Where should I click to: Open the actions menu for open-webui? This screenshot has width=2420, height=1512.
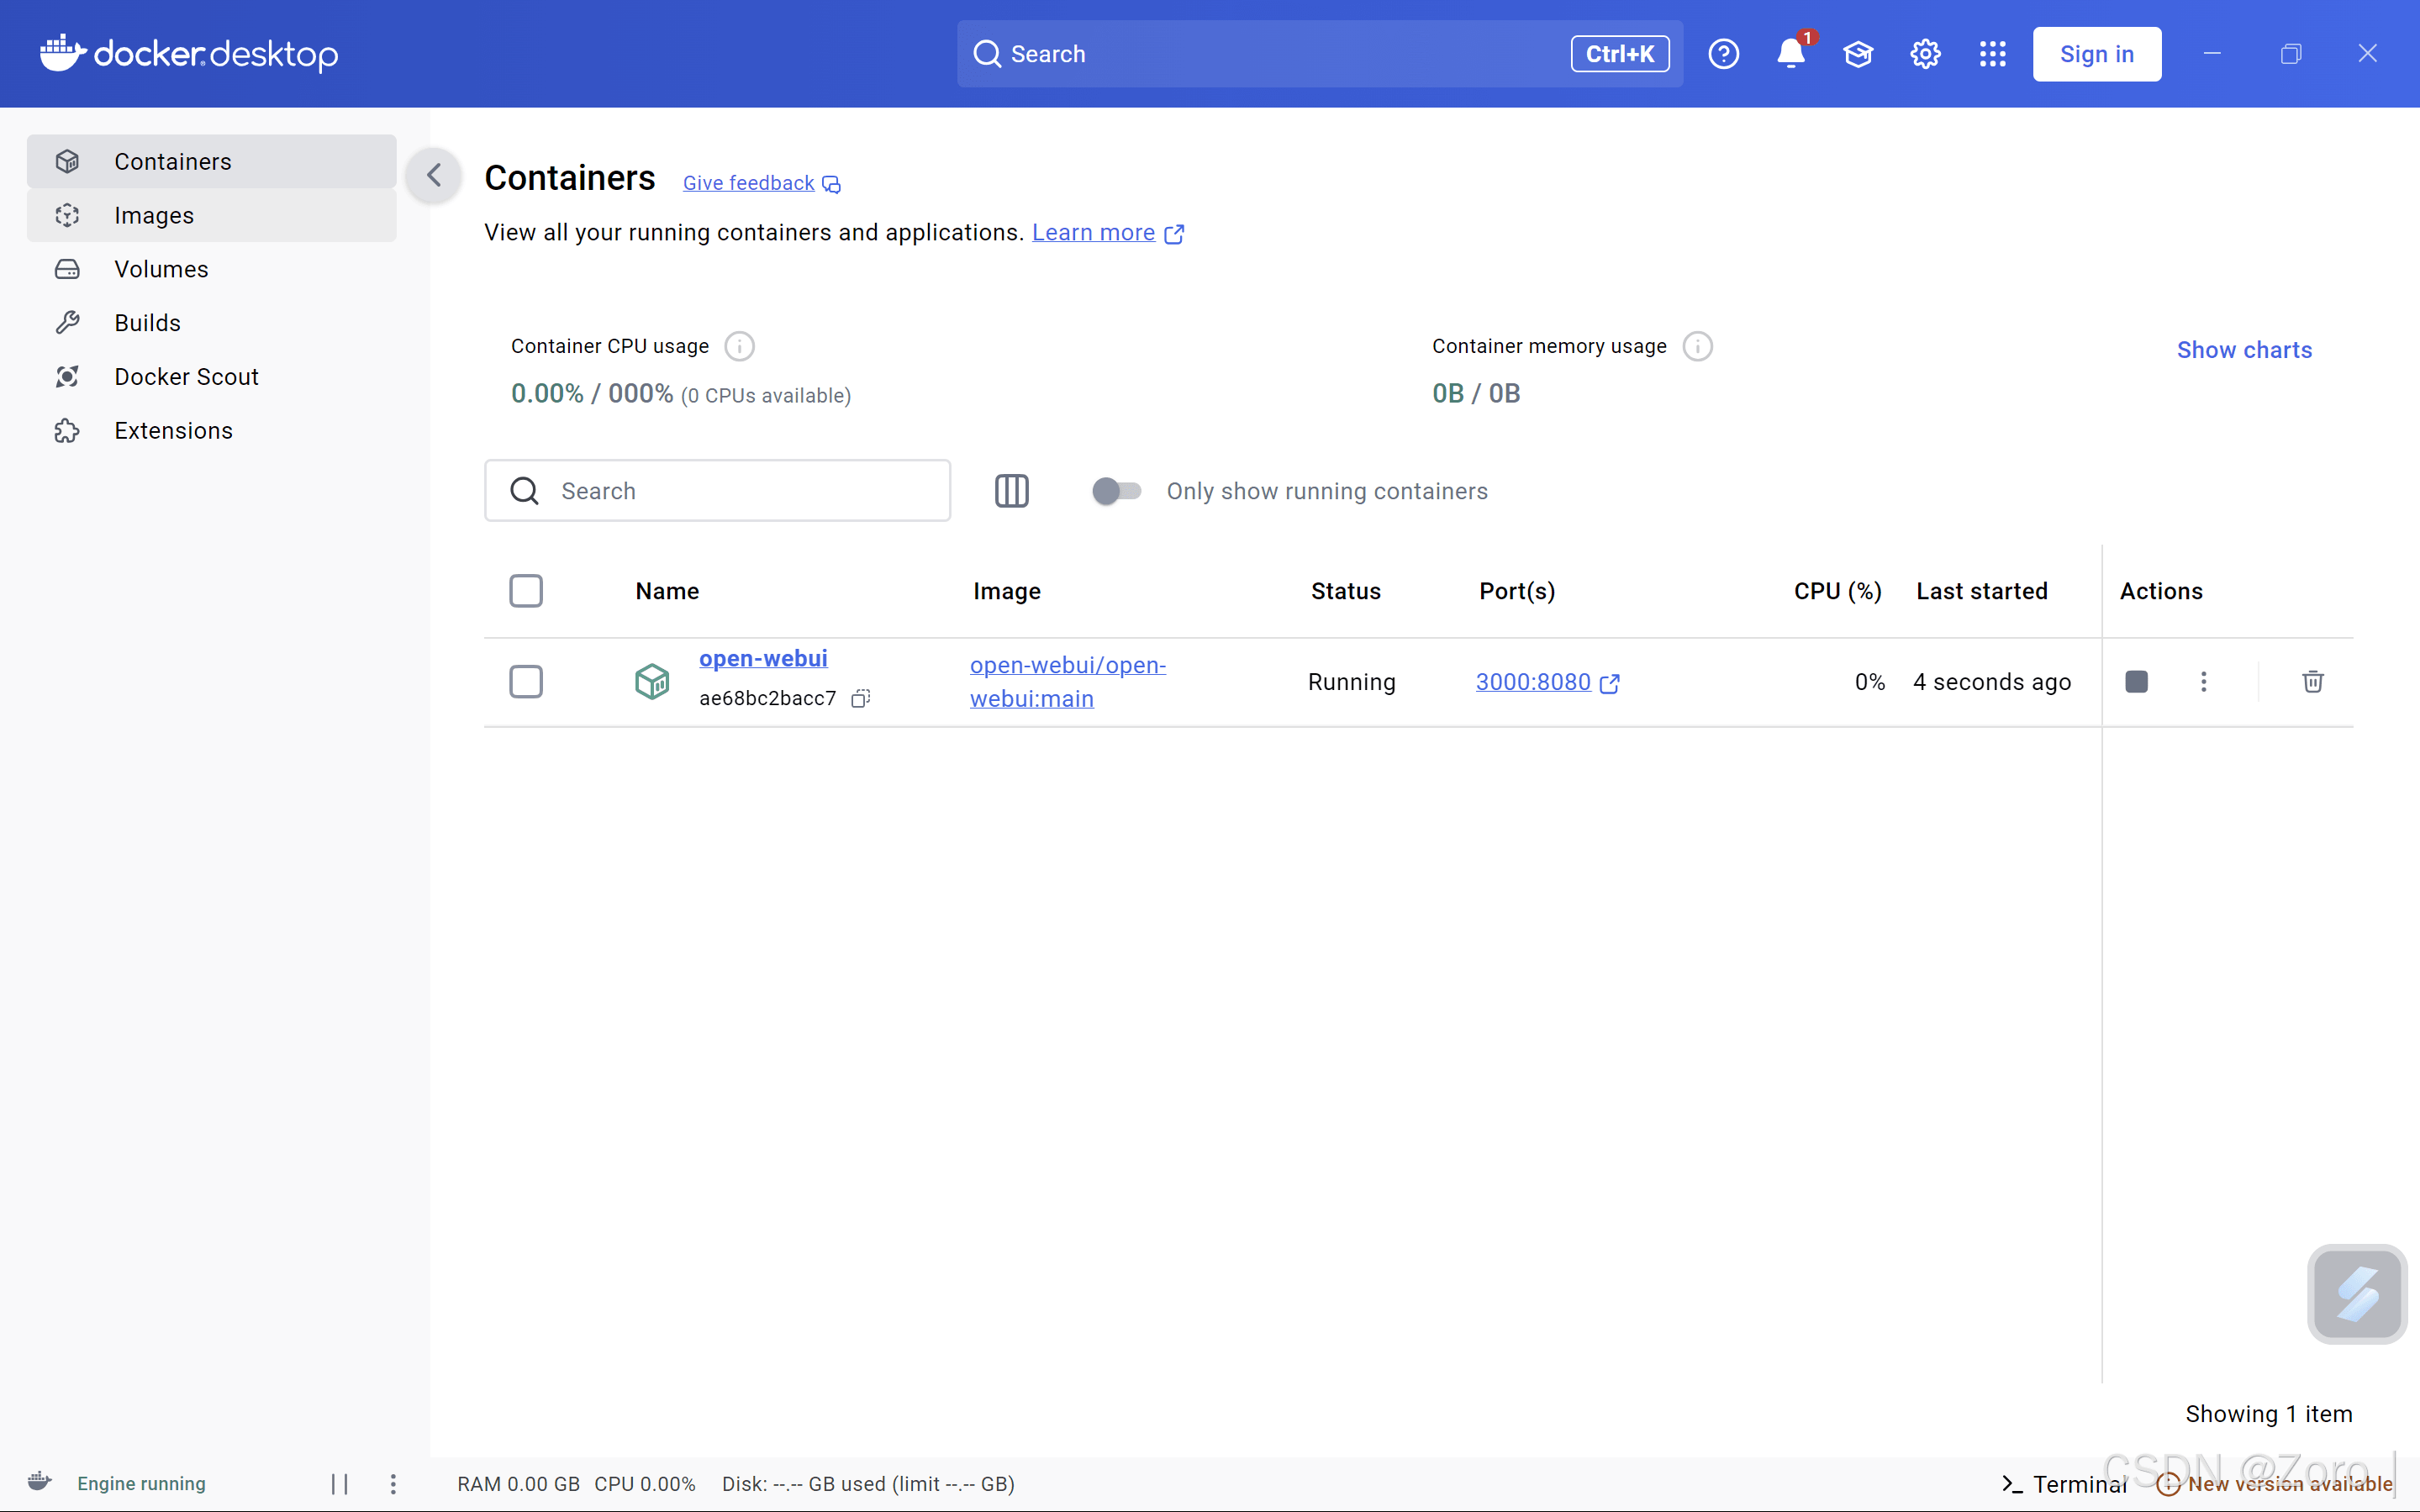(x=2205, y=681)
